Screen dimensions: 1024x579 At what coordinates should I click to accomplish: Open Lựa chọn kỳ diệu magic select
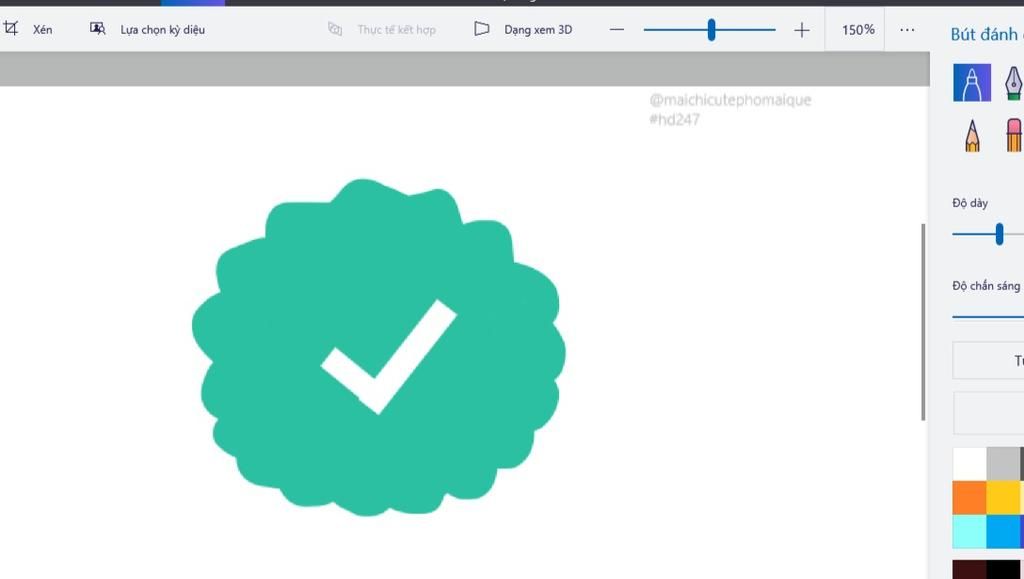tap(148, 29)
